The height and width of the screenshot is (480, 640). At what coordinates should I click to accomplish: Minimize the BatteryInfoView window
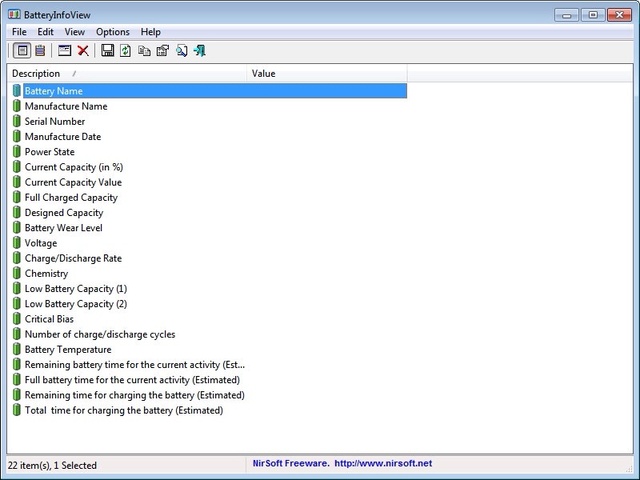tap(567, 15)
